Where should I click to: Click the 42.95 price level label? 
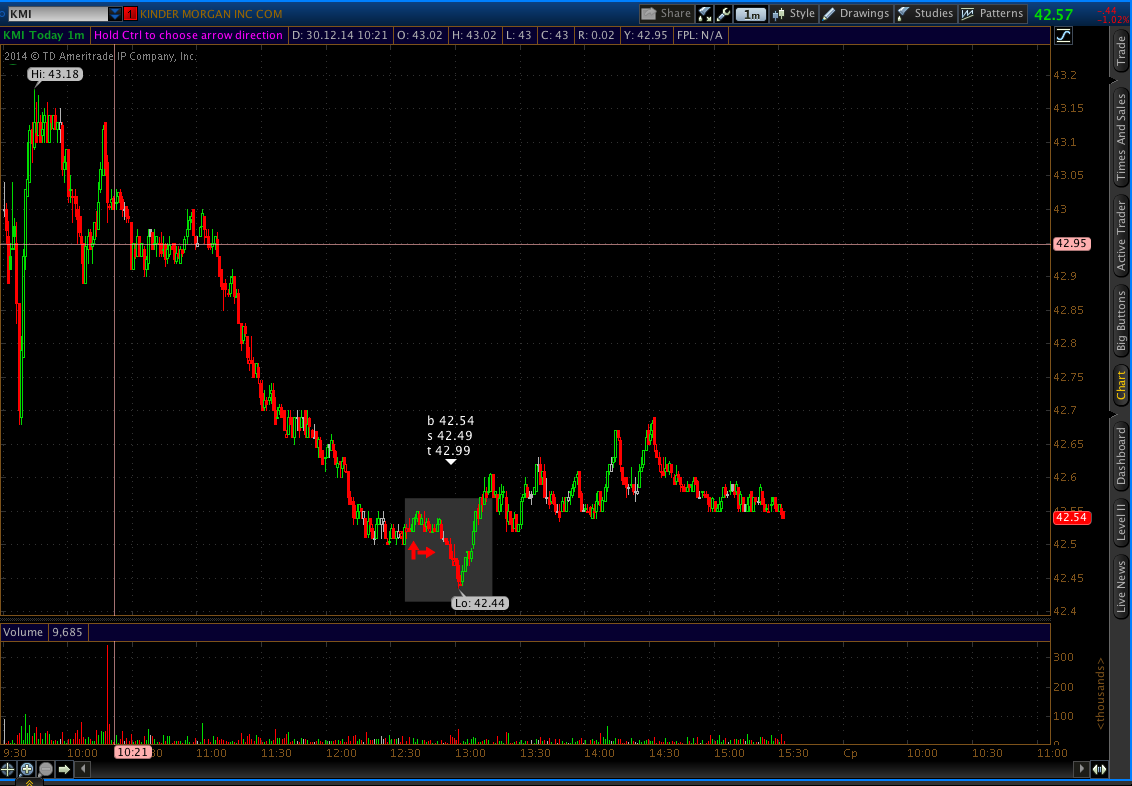(x=1071, y=244)
